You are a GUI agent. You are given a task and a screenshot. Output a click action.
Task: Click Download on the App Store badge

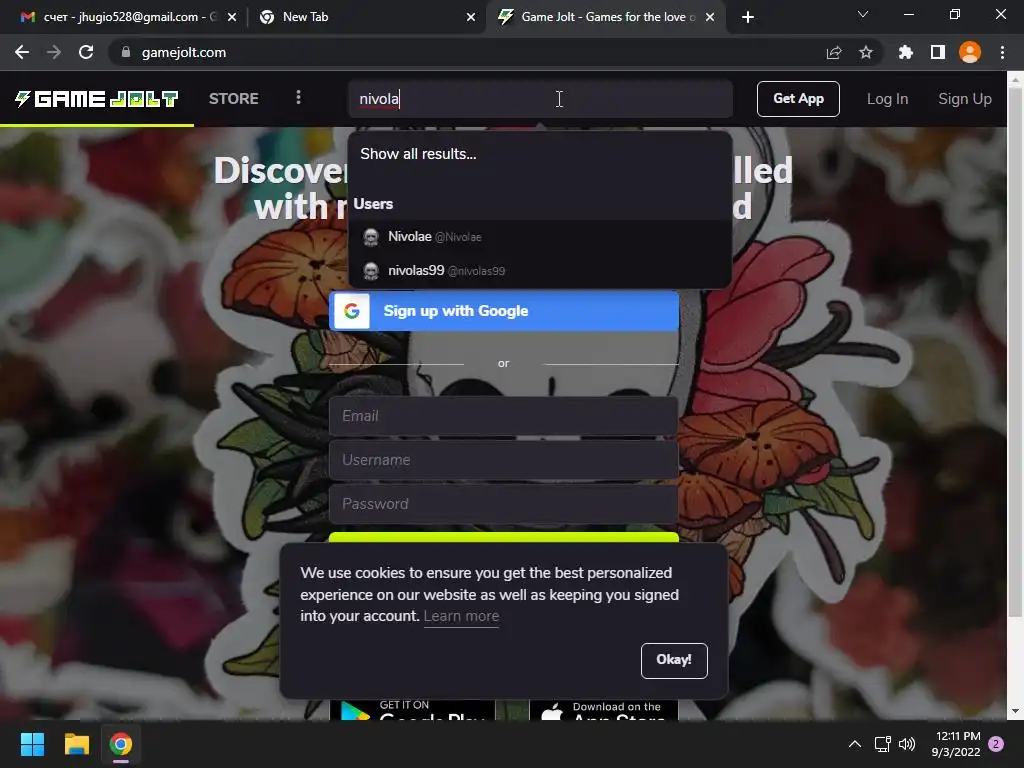tap(603, 710)
